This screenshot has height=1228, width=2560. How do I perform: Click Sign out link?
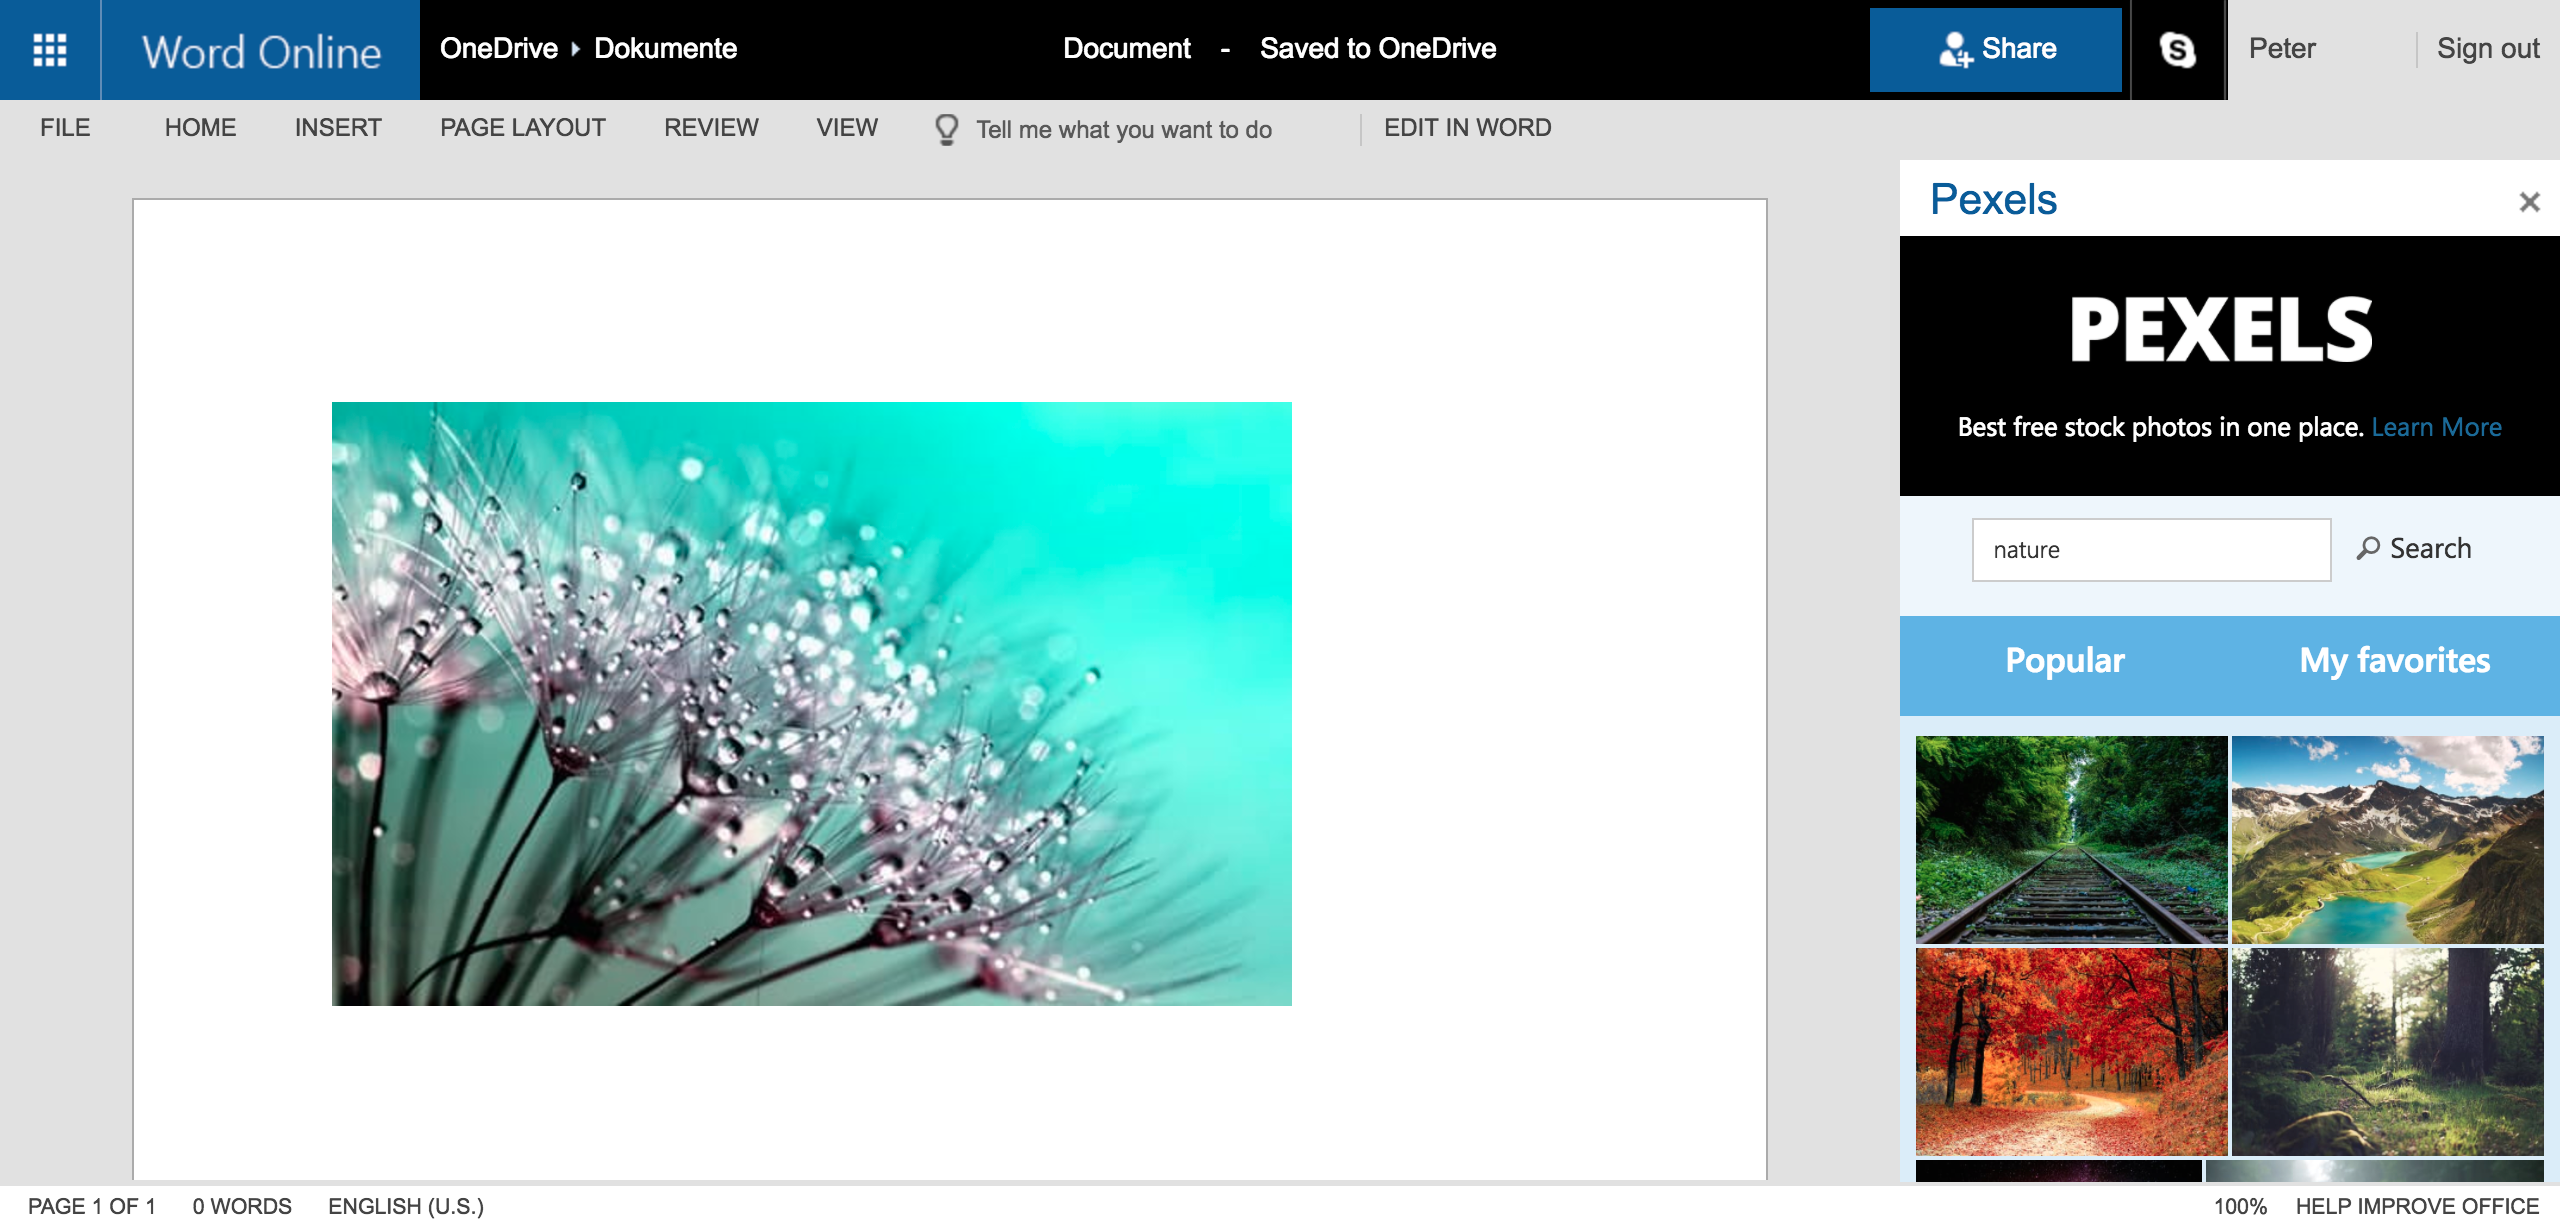pos(2487,48)
